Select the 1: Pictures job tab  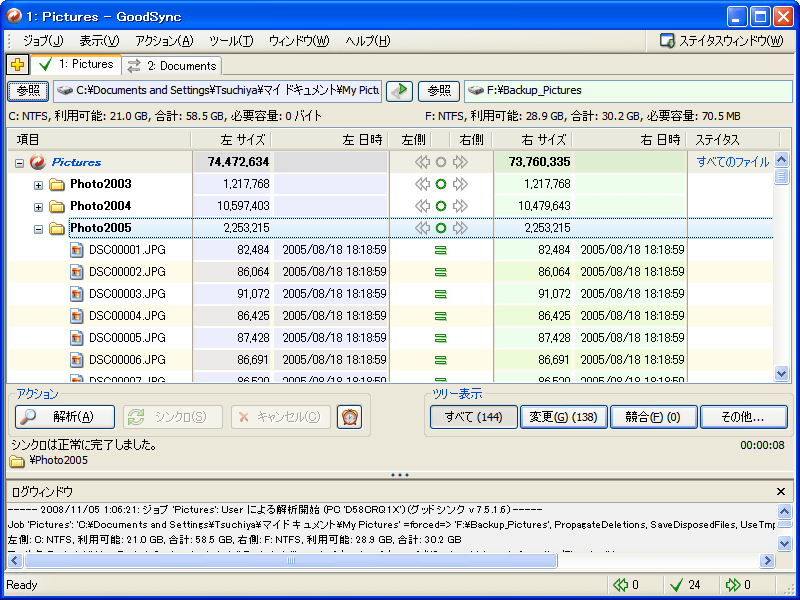[76, 64]
